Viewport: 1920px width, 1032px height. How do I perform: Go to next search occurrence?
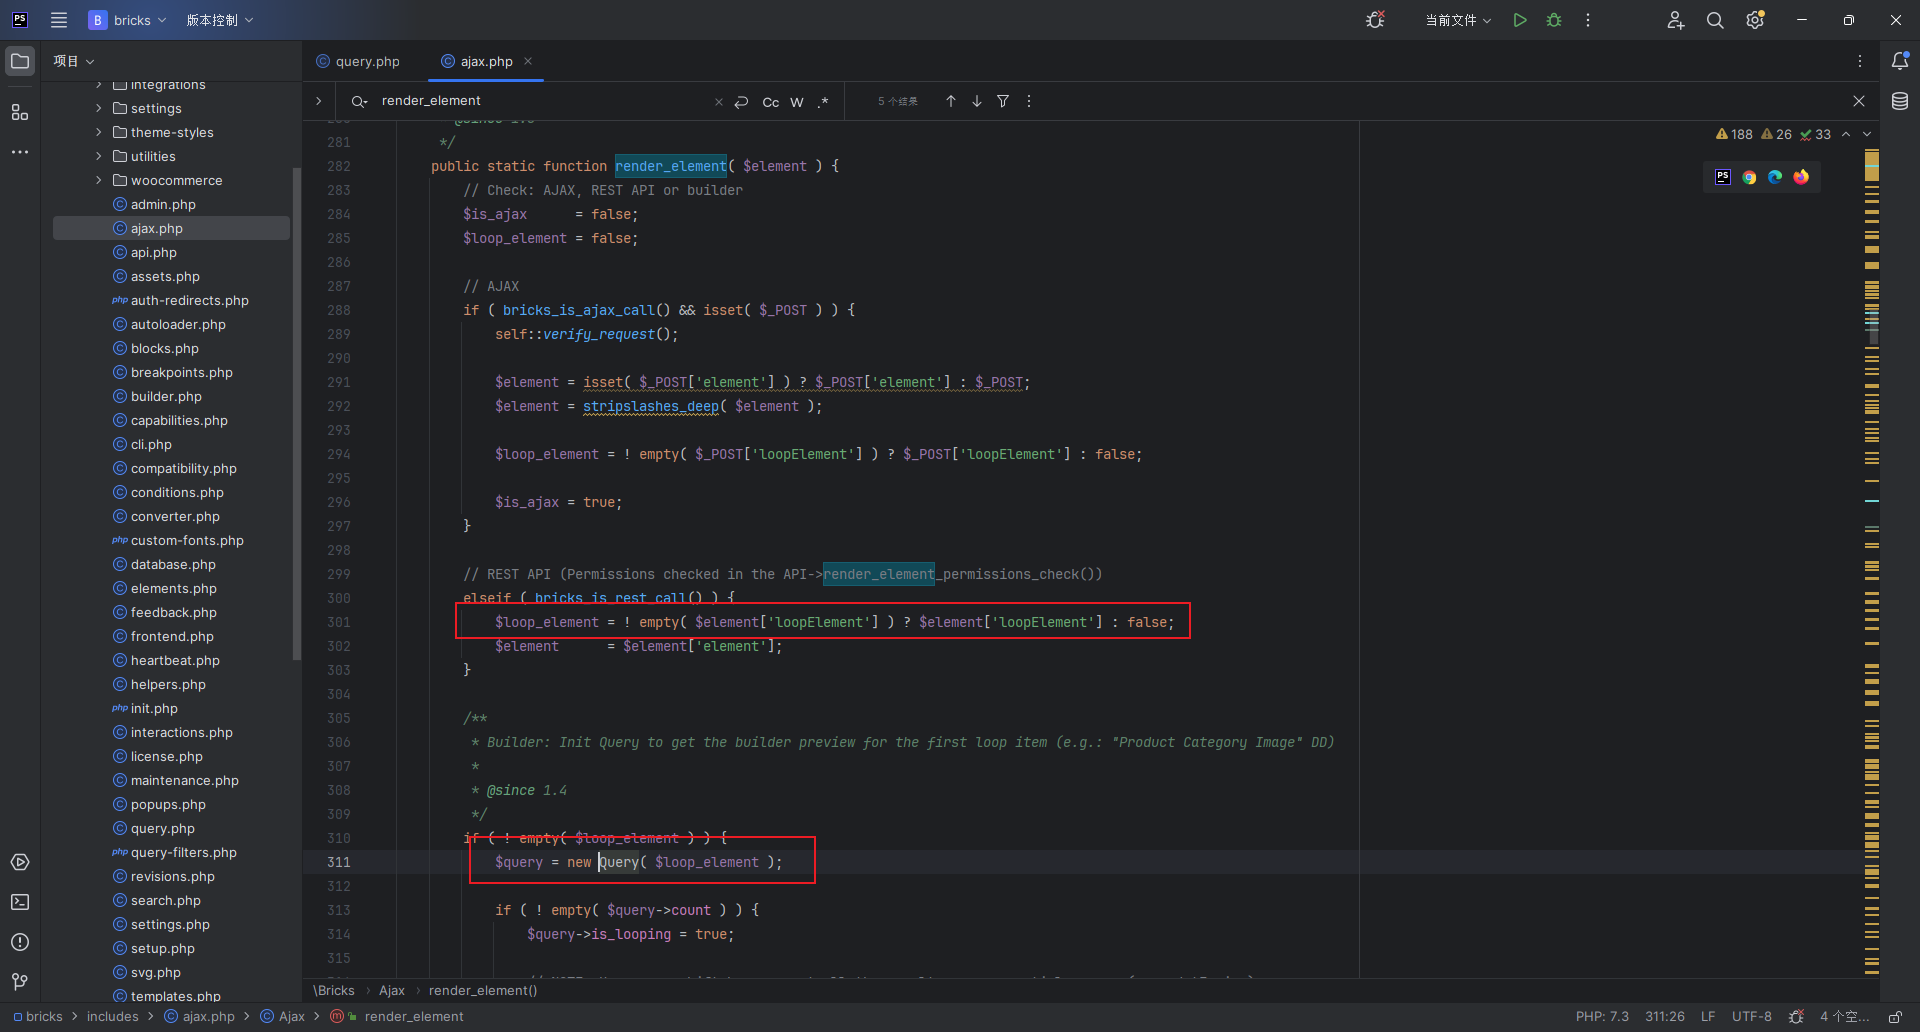[x=977, y=101]
